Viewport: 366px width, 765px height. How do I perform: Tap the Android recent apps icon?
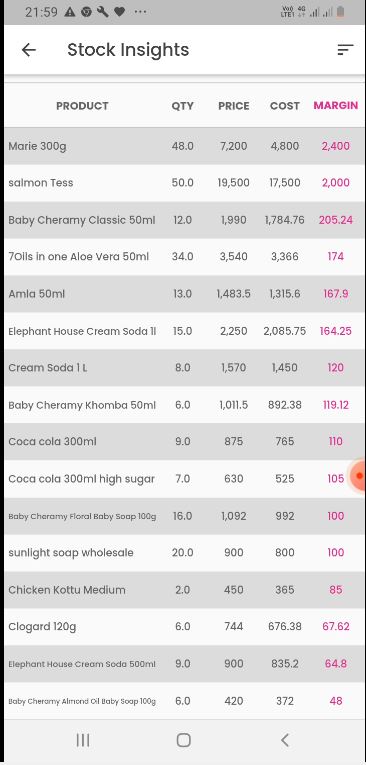(83, 740)
